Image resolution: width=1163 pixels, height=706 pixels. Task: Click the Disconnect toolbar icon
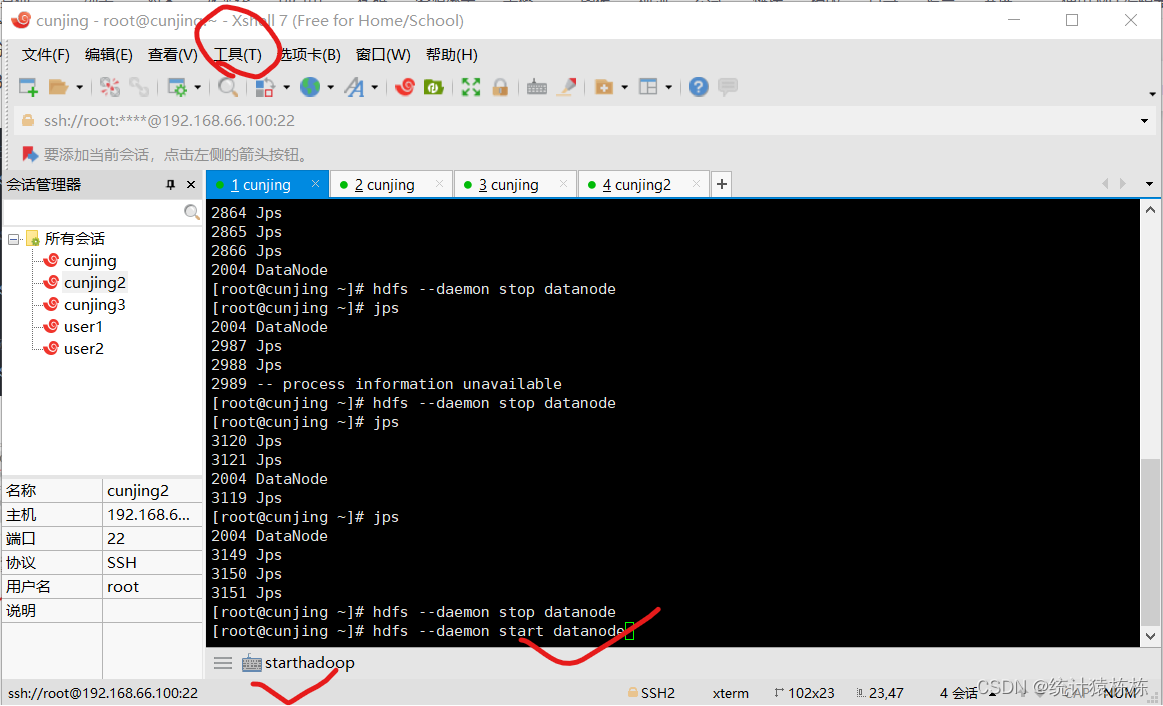coord(110,87)
